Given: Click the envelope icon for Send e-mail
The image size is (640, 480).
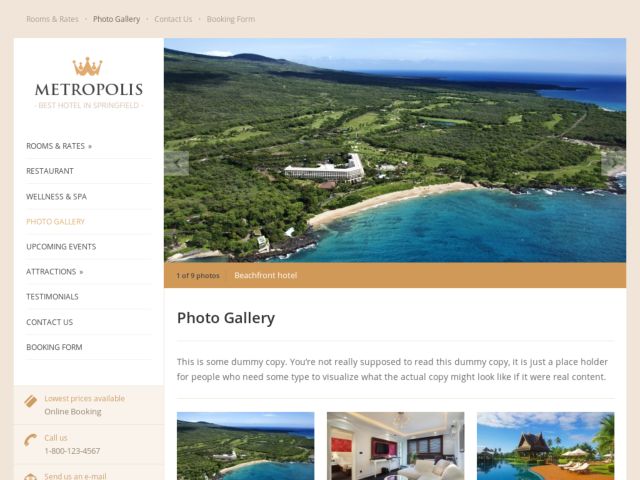Looking at the screenshot, I should [31, 476].
